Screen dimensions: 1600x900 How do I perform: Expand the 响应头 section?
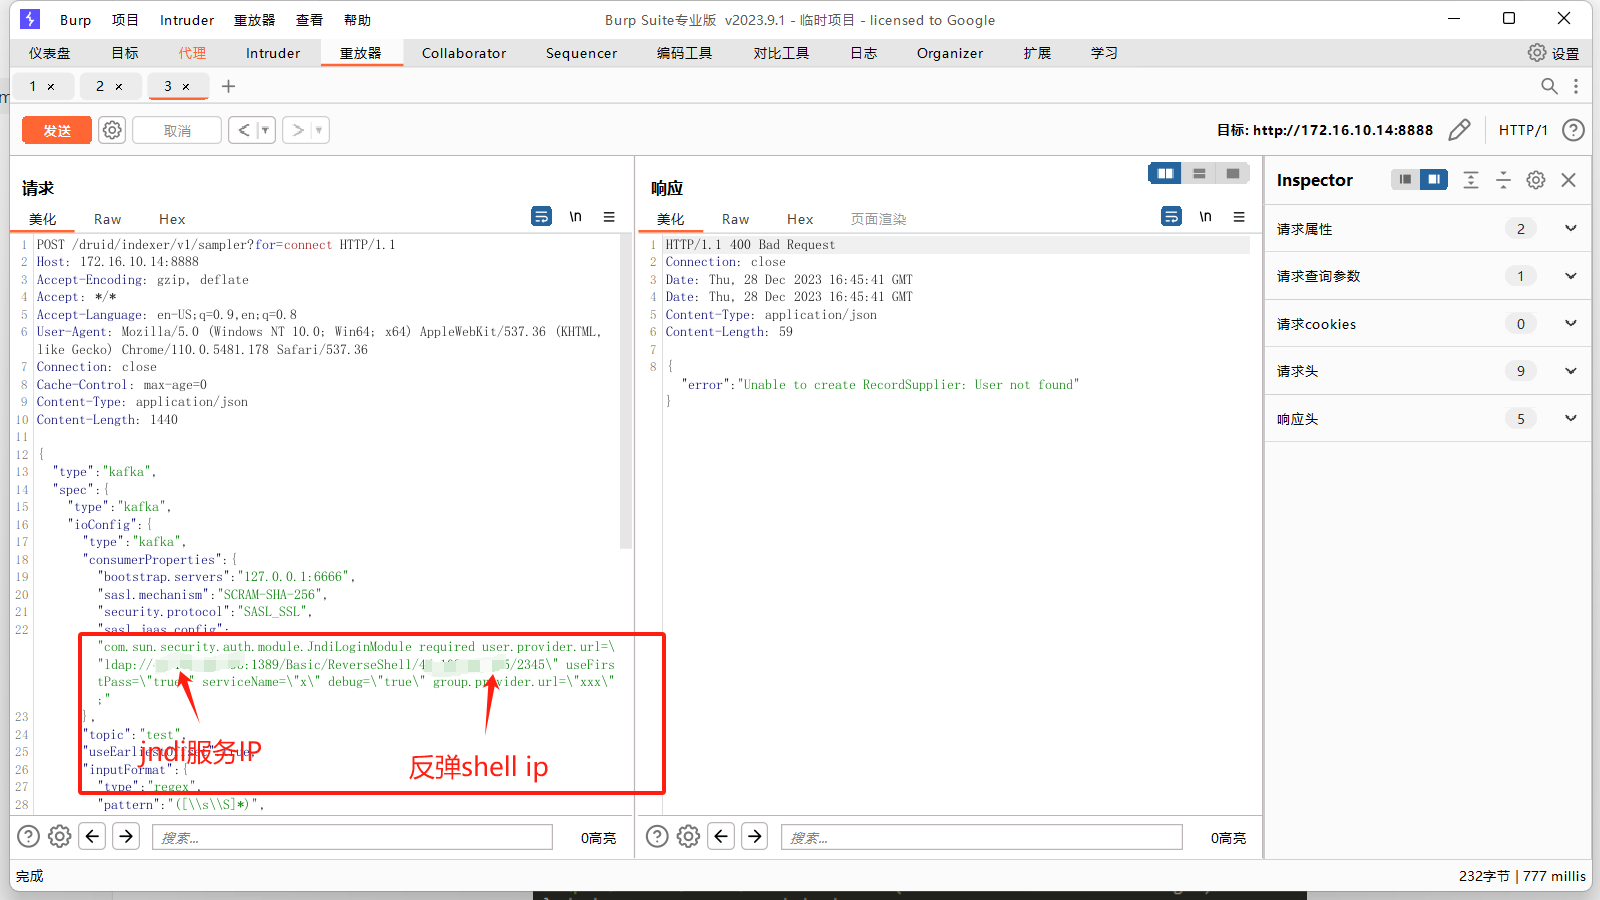[1428, 419]
